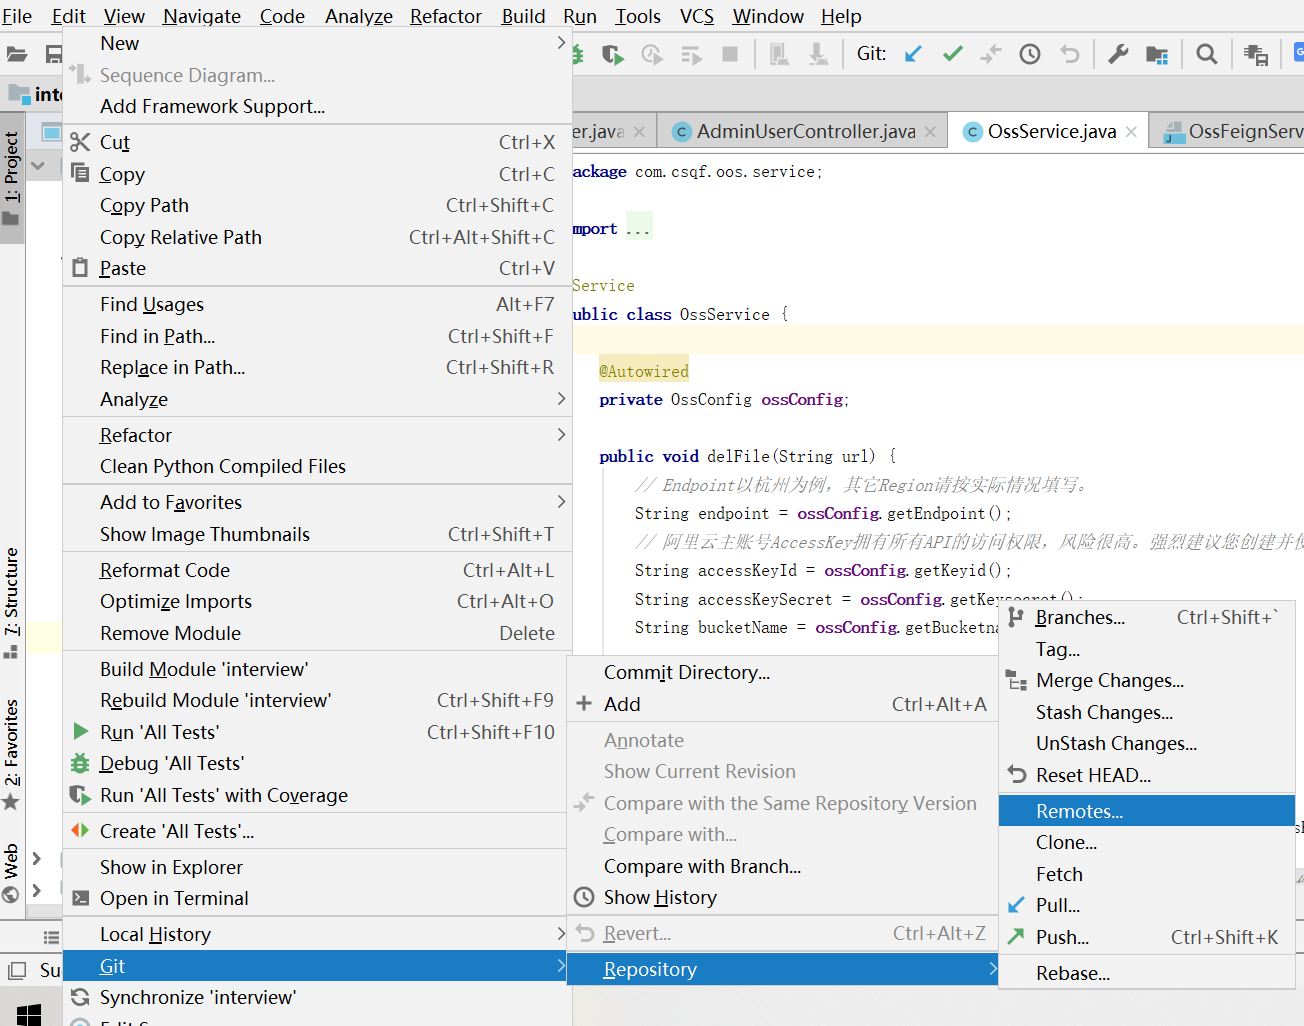The height and width of the screenshot is (1026, 1304).
Task: Select Push in Repository submenu
Action: click(x=1147, y=937)
